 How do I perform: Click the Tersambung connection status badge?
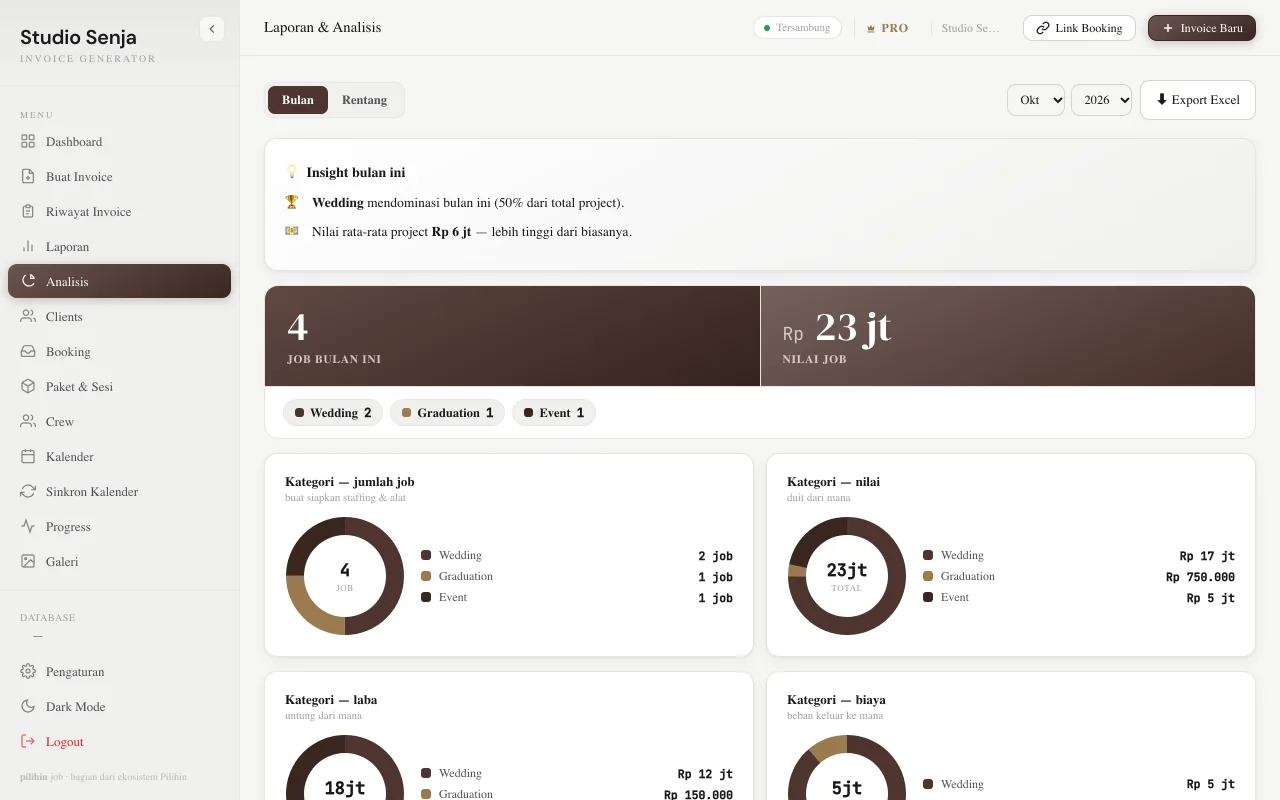point(797,28)
